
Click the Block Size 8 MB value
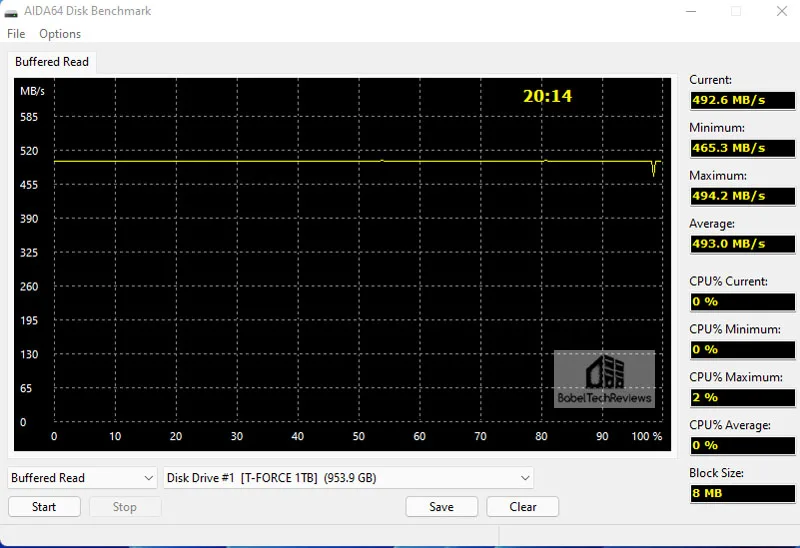click(742, 493)
